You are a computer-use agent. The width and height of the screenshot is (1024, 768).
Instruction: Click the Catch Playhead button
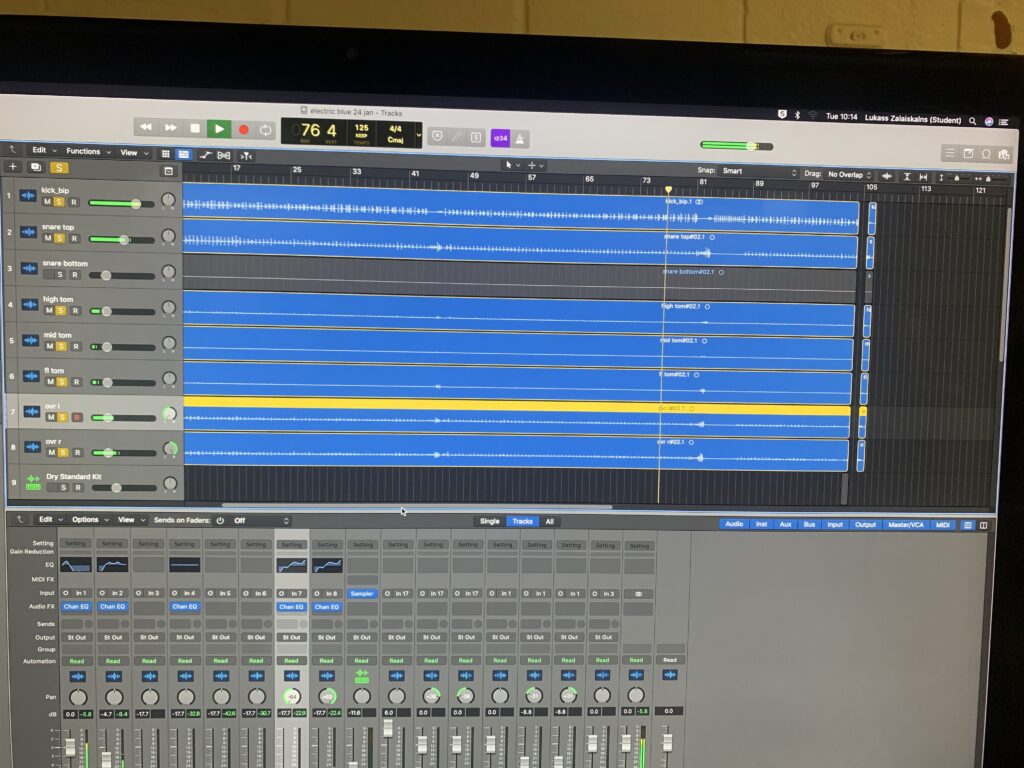pyautogui.click(x=246, y=156)
